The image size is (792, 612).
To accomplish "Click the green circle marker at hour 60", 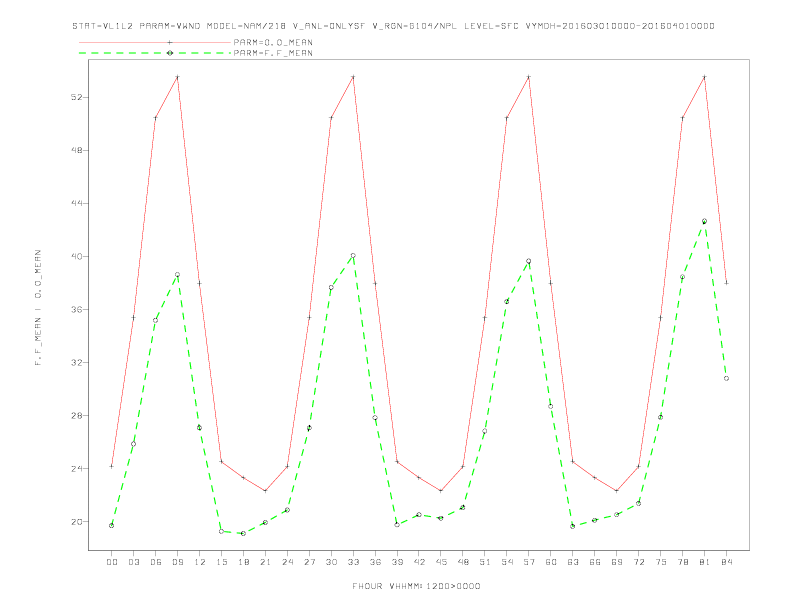I will [551, 406].
